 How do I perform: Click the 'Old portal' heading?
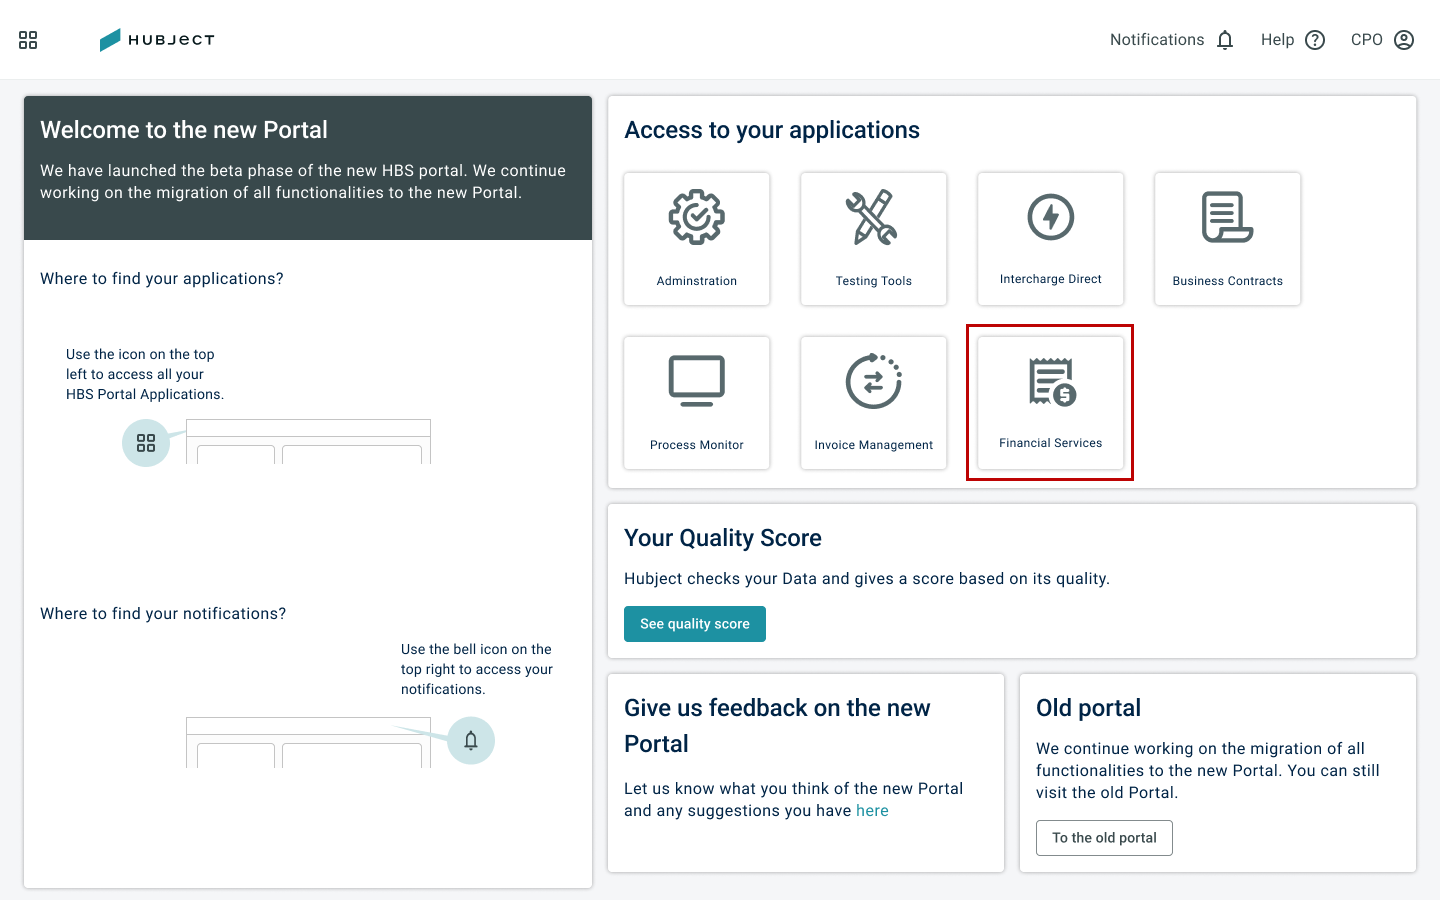click(1089, 708)
